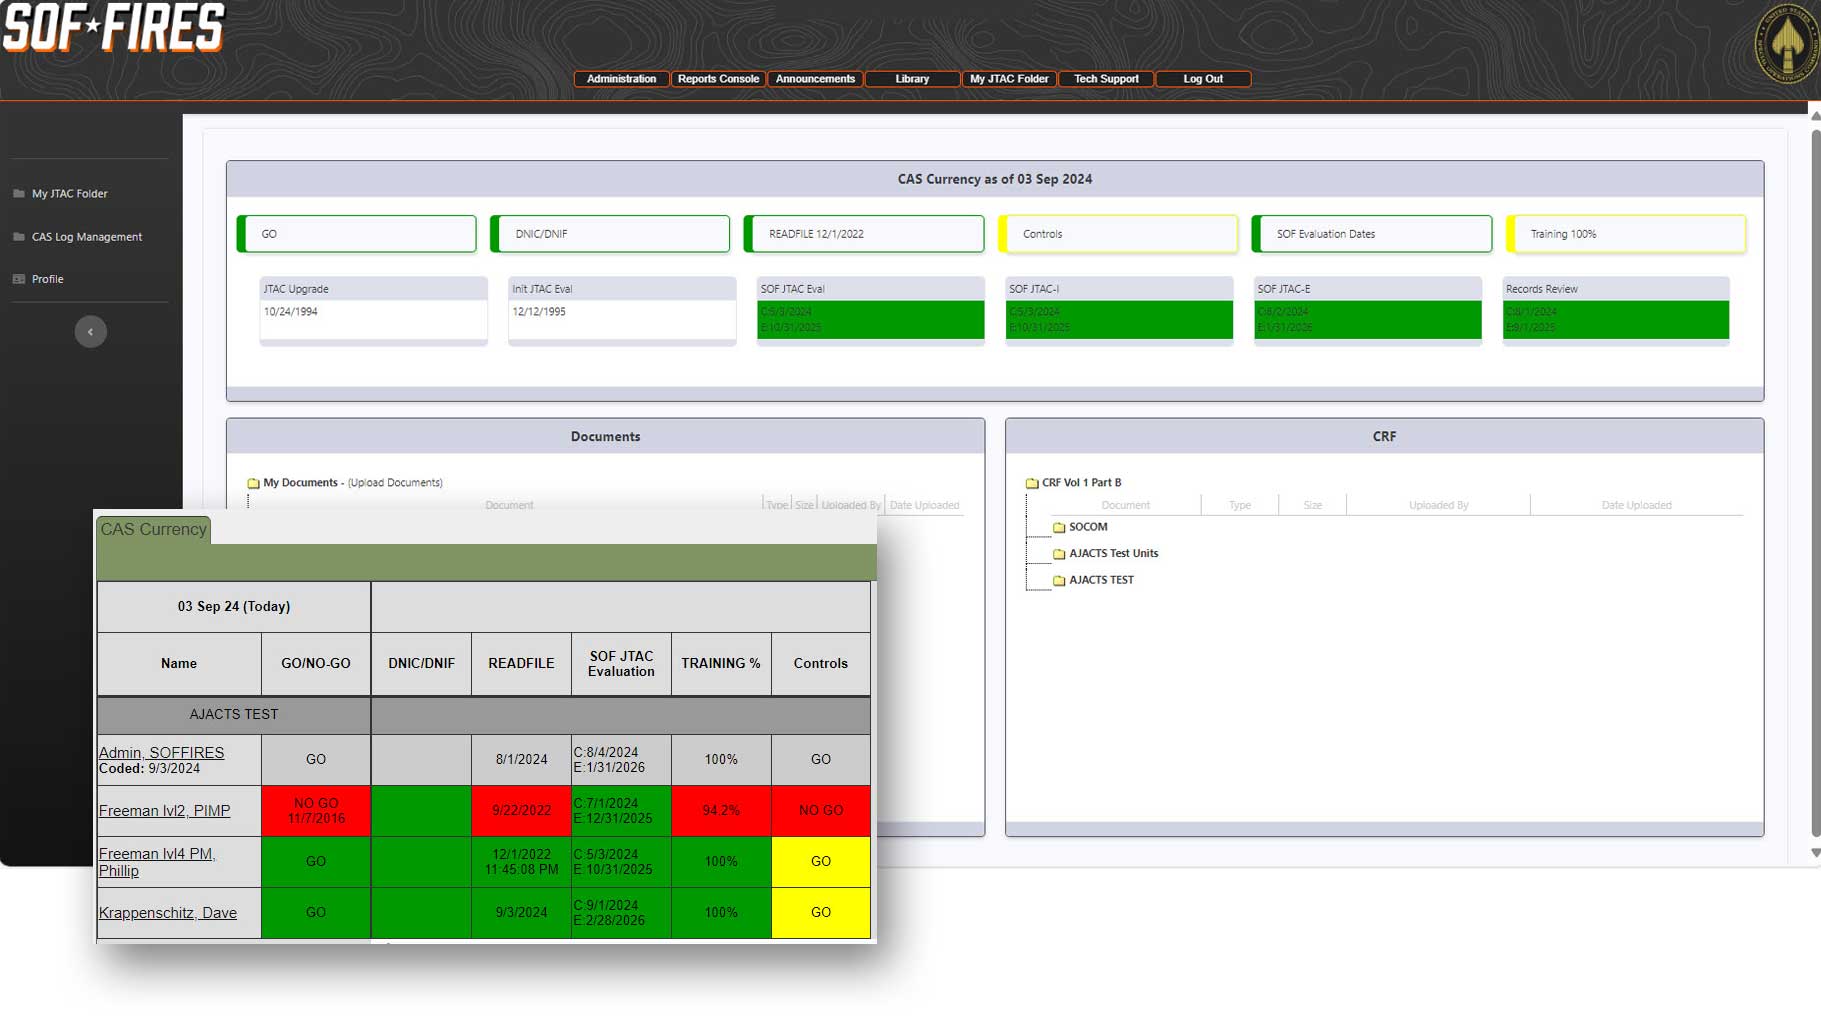This screenshot has width=1821, height=1021.
Task: Click the 03 Sep 24 (Today) cell
Action: point(234,607)
